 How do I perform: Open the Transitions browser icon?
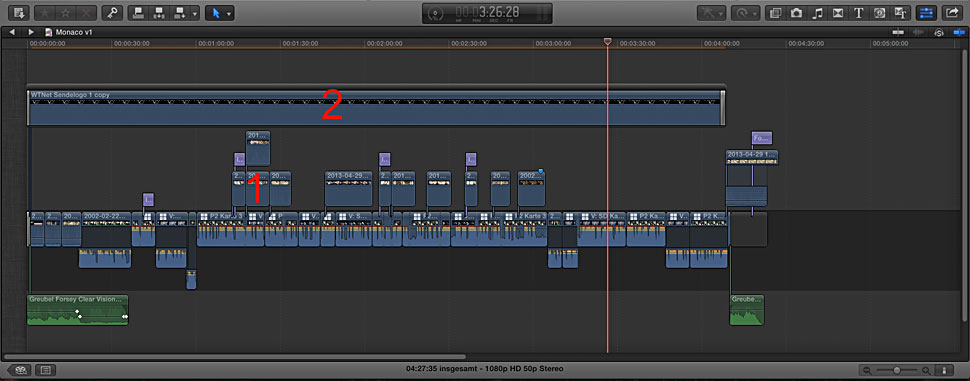[838, 12]
